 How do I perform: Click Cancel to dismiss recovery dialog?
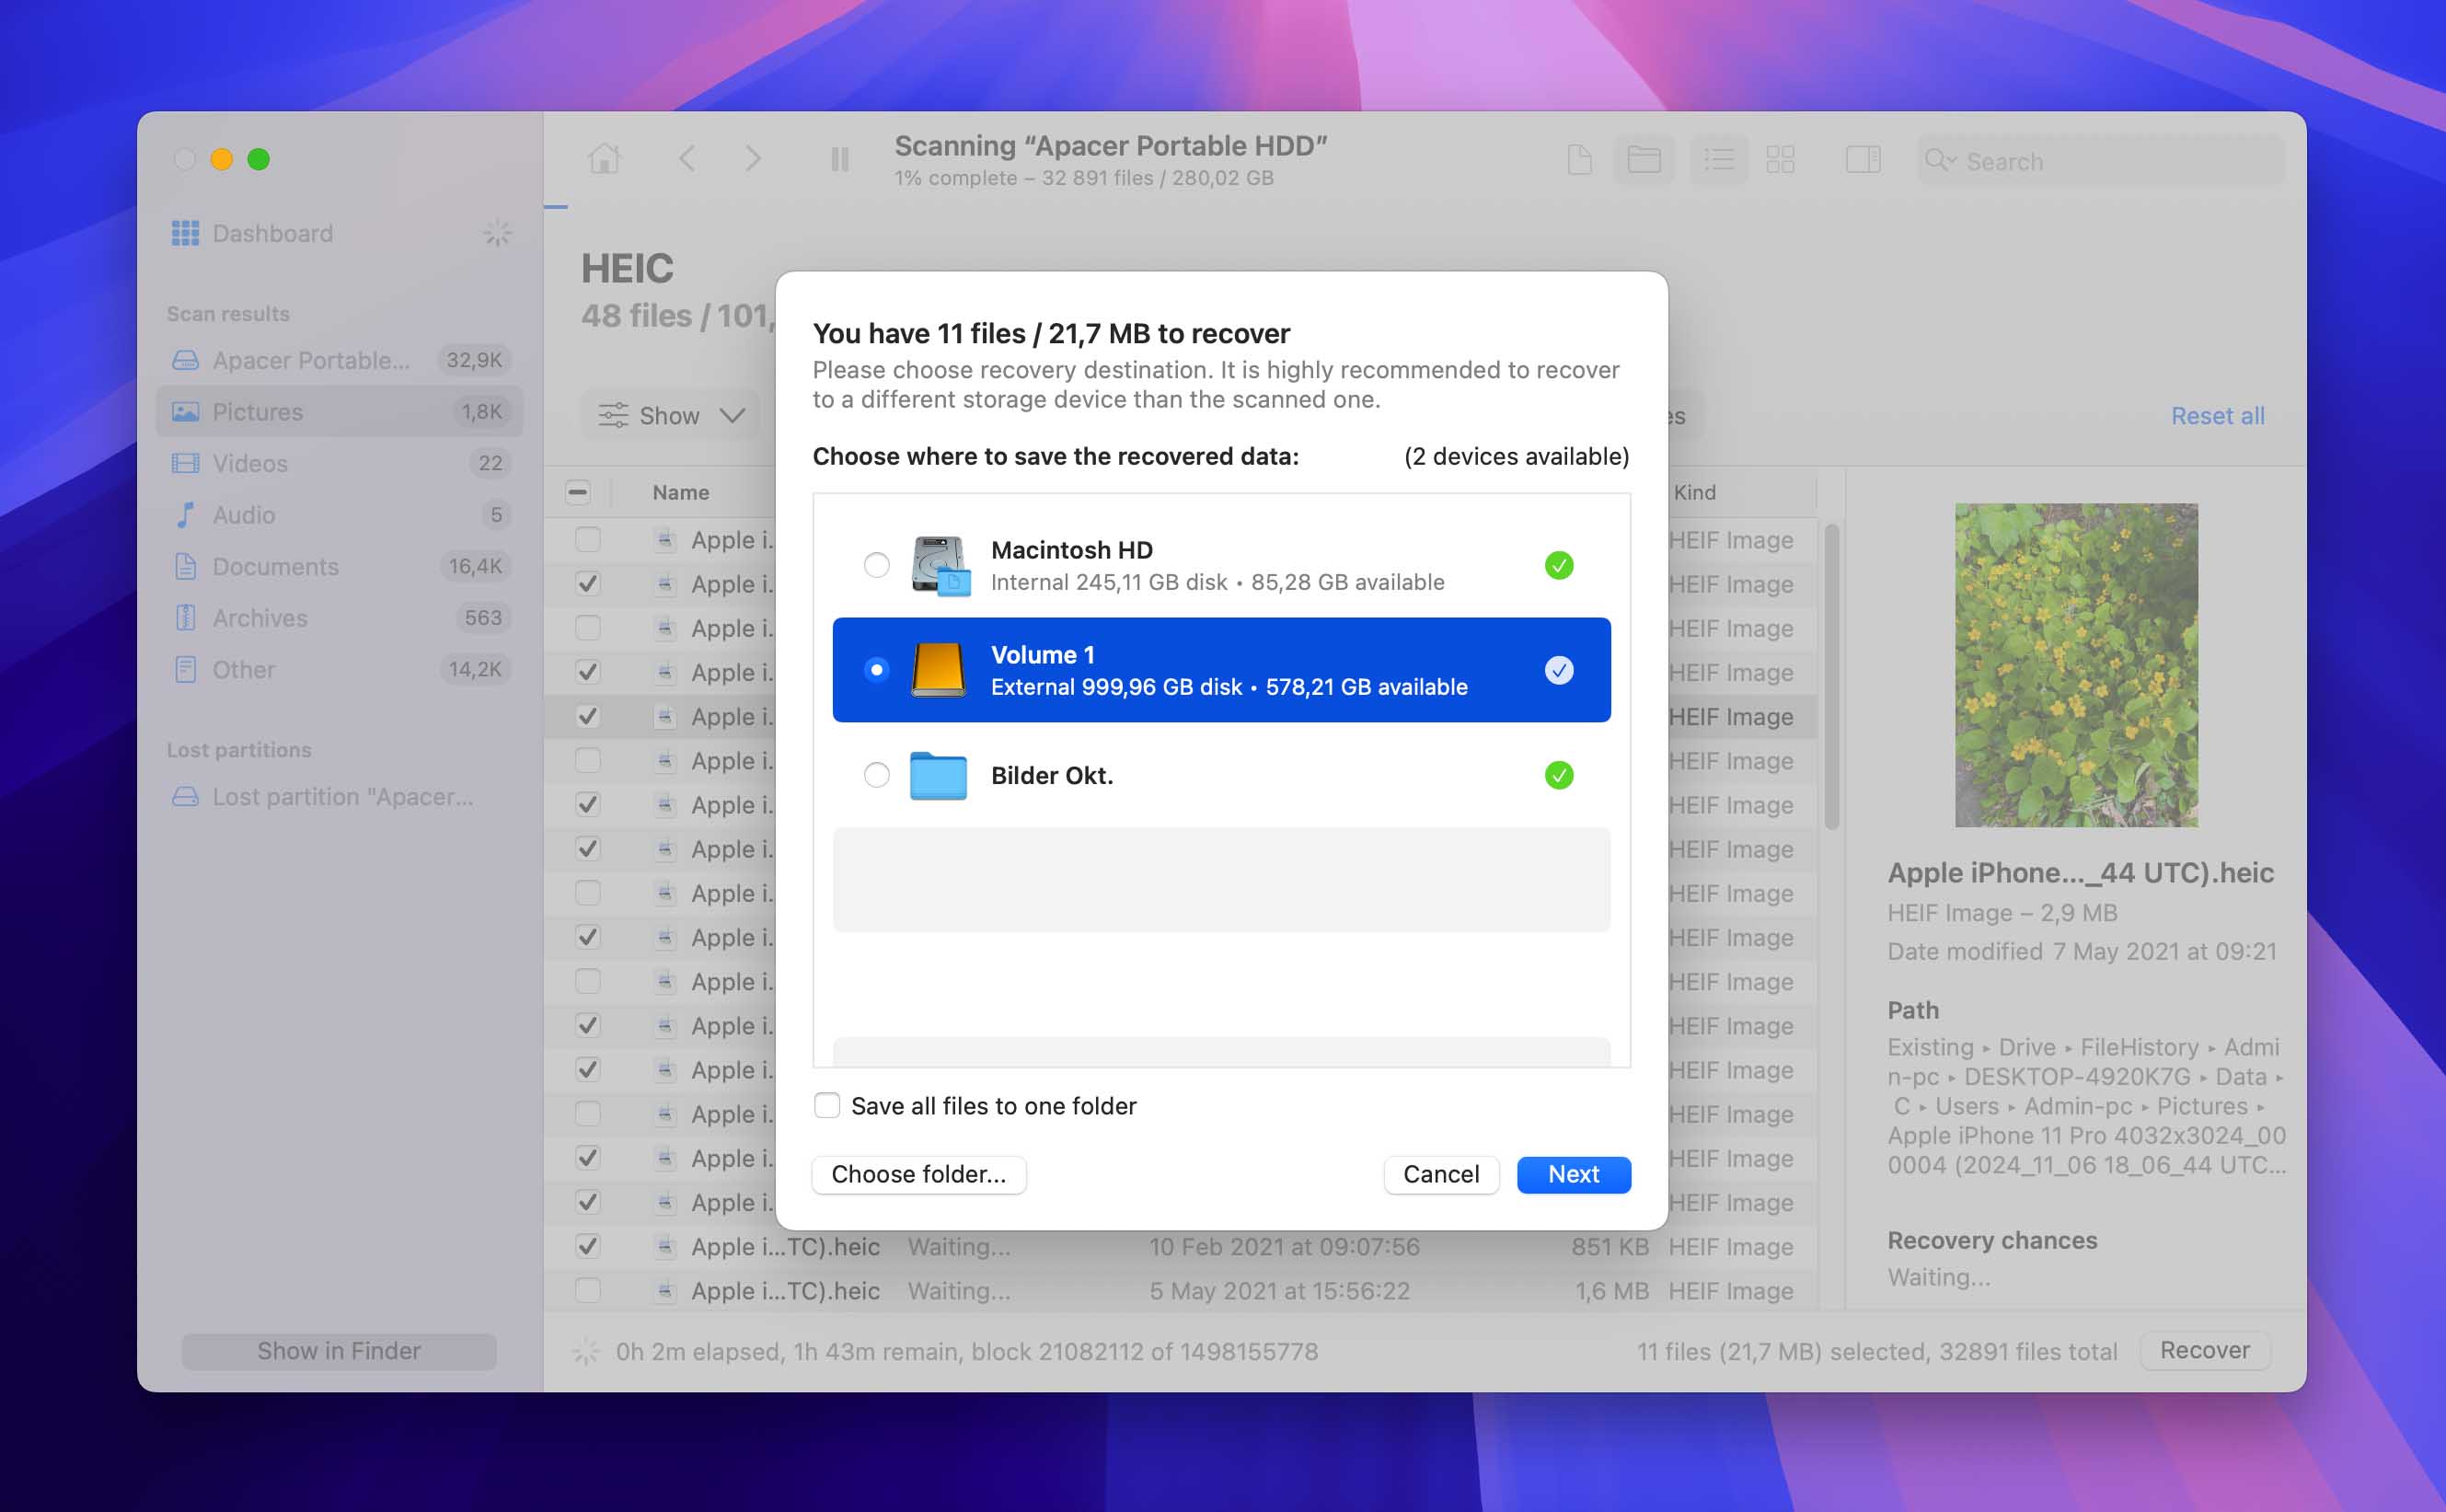click(1441, 1173)
